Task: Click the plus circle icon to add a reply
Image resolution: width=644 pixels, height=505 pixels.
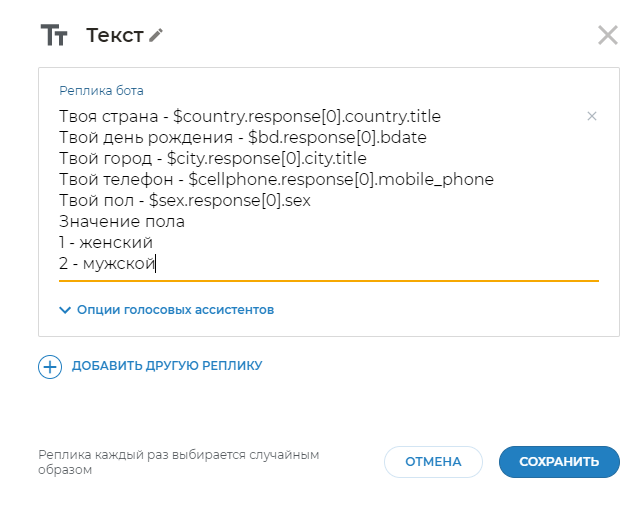Action: click(50, 367)
